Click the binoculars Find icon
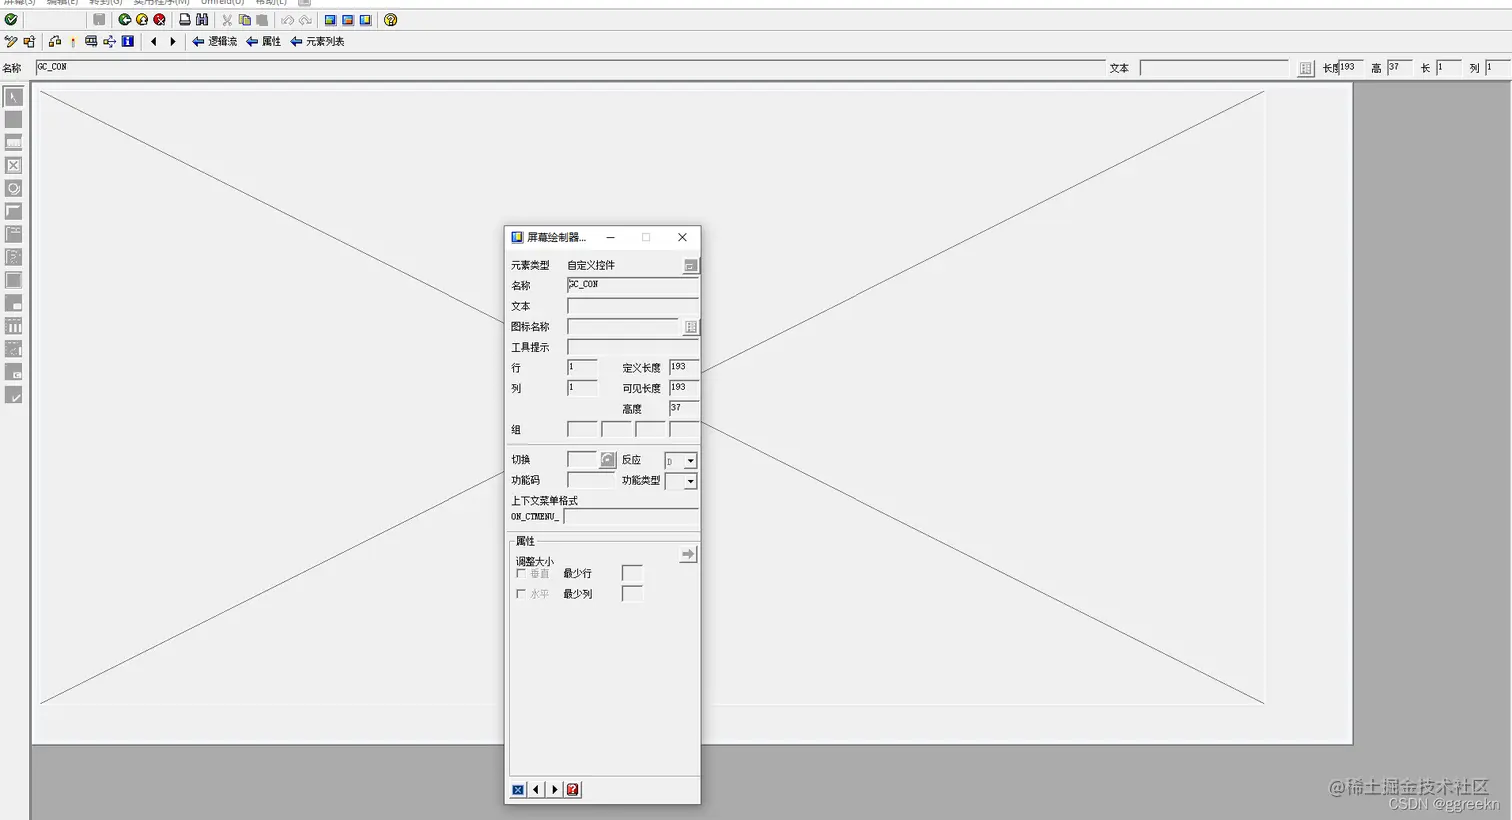The width and height of the screenshot is (1512, 820). click(x=202, y=19)
